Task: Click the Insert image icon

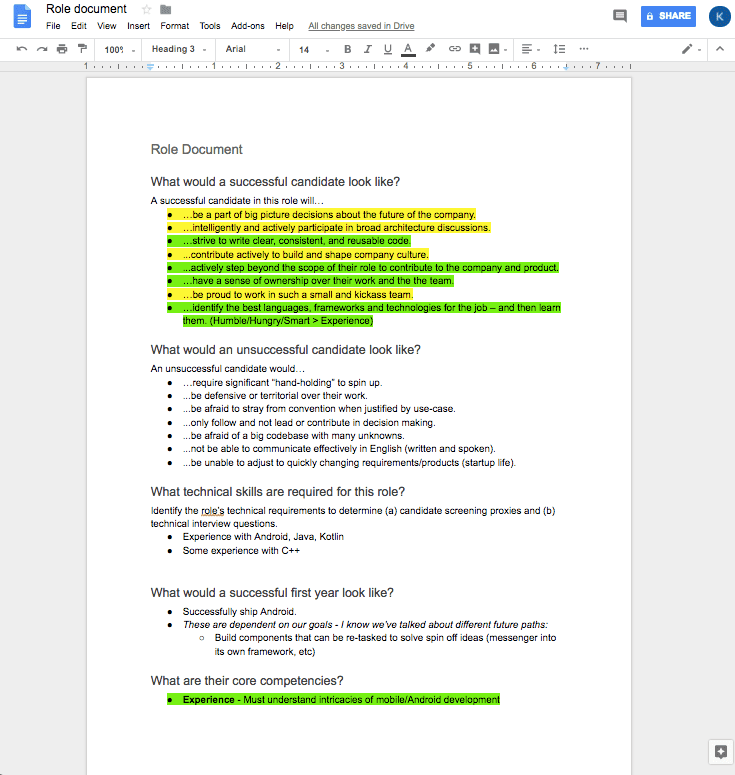Action: 494,48
